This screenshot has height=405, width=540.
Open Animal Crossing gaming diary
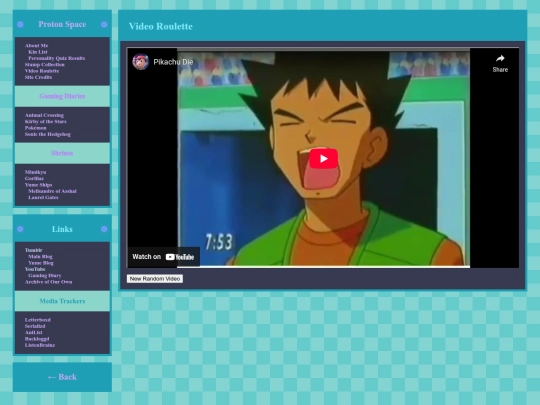(x=44, y=115)
